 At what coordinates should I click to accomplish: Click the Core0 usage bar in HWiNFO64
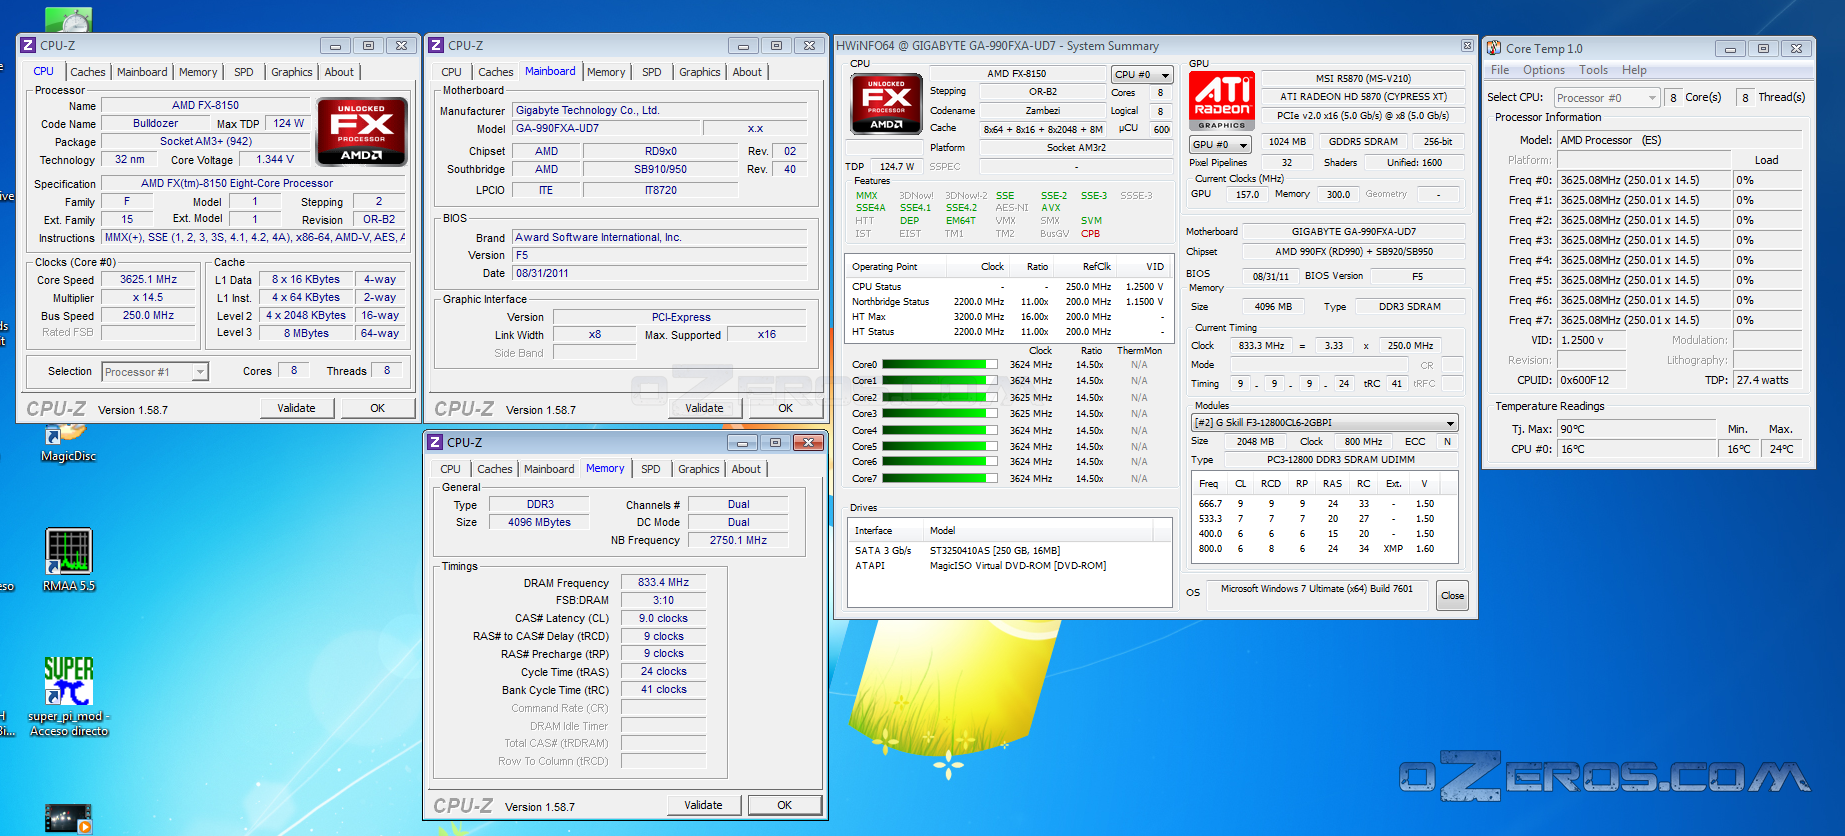tap(940, 365)
